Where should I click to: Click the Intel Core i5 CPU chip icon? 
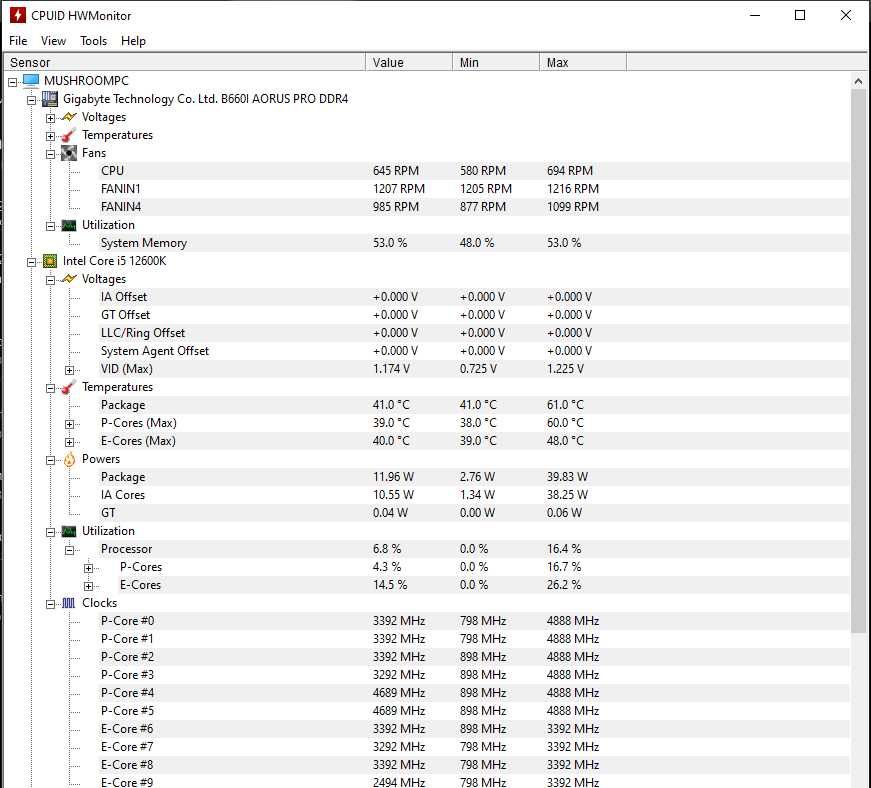point(50,261)
